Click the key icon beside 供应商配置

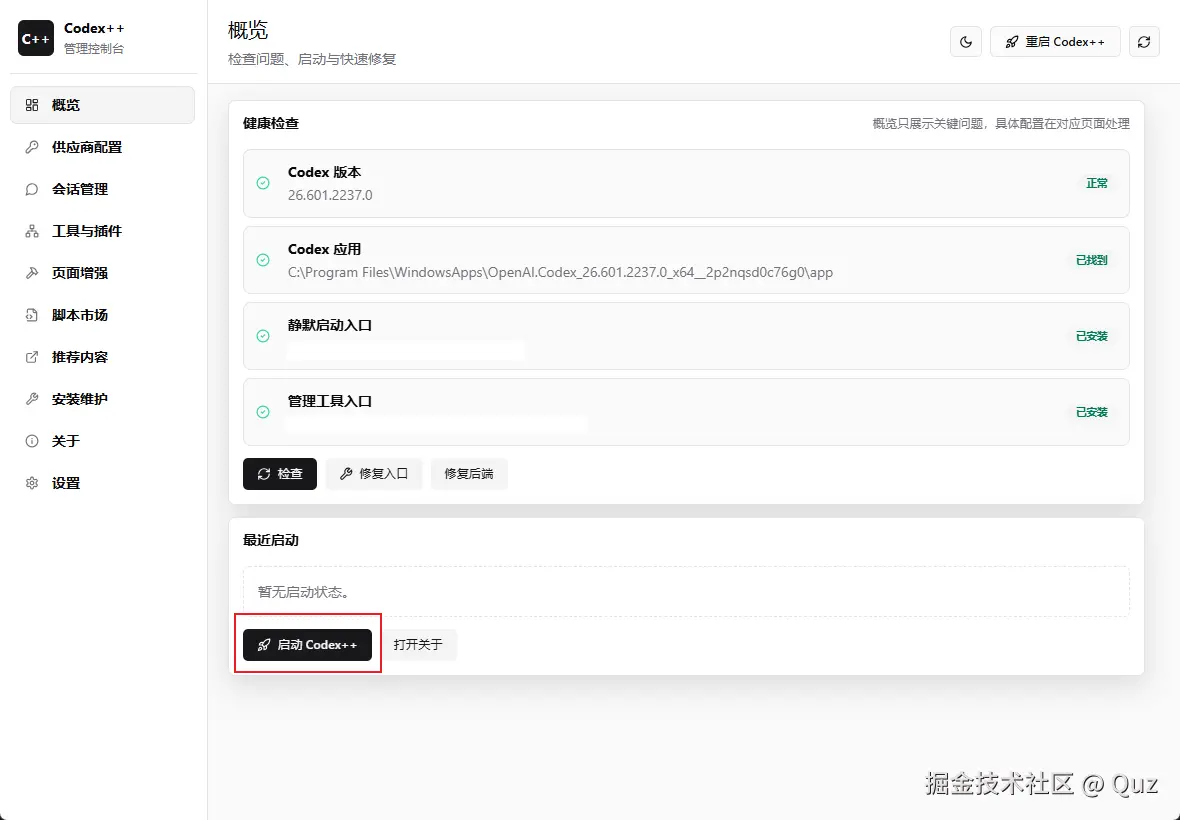coord(32,147)
